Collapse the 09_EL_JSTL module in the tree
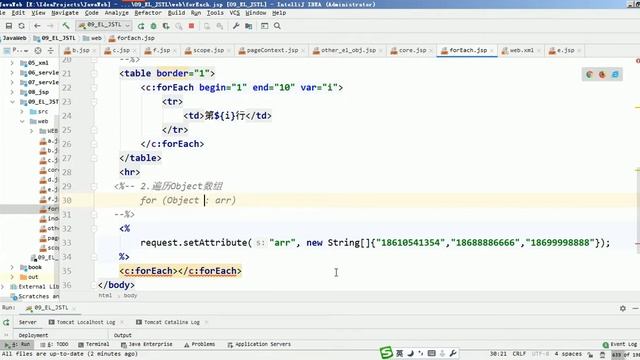Viewport: 640px width, 360px height. pos(12,102)
